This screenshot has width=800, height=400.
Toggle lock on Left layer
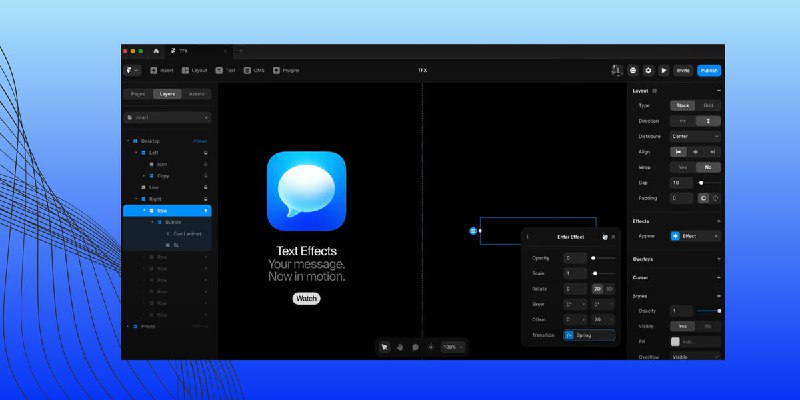click(206, 153)
